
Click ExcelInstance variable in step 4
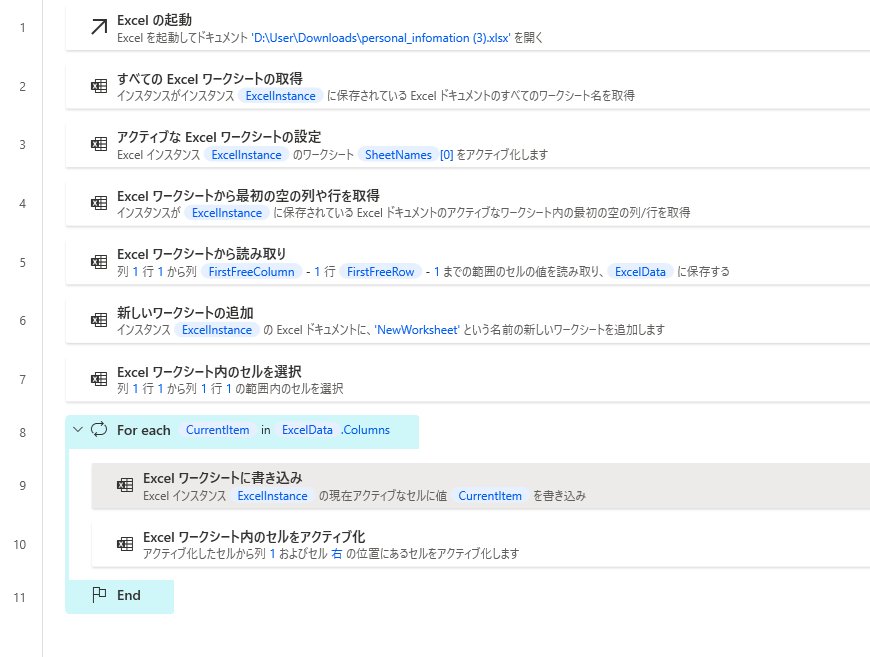226,213
